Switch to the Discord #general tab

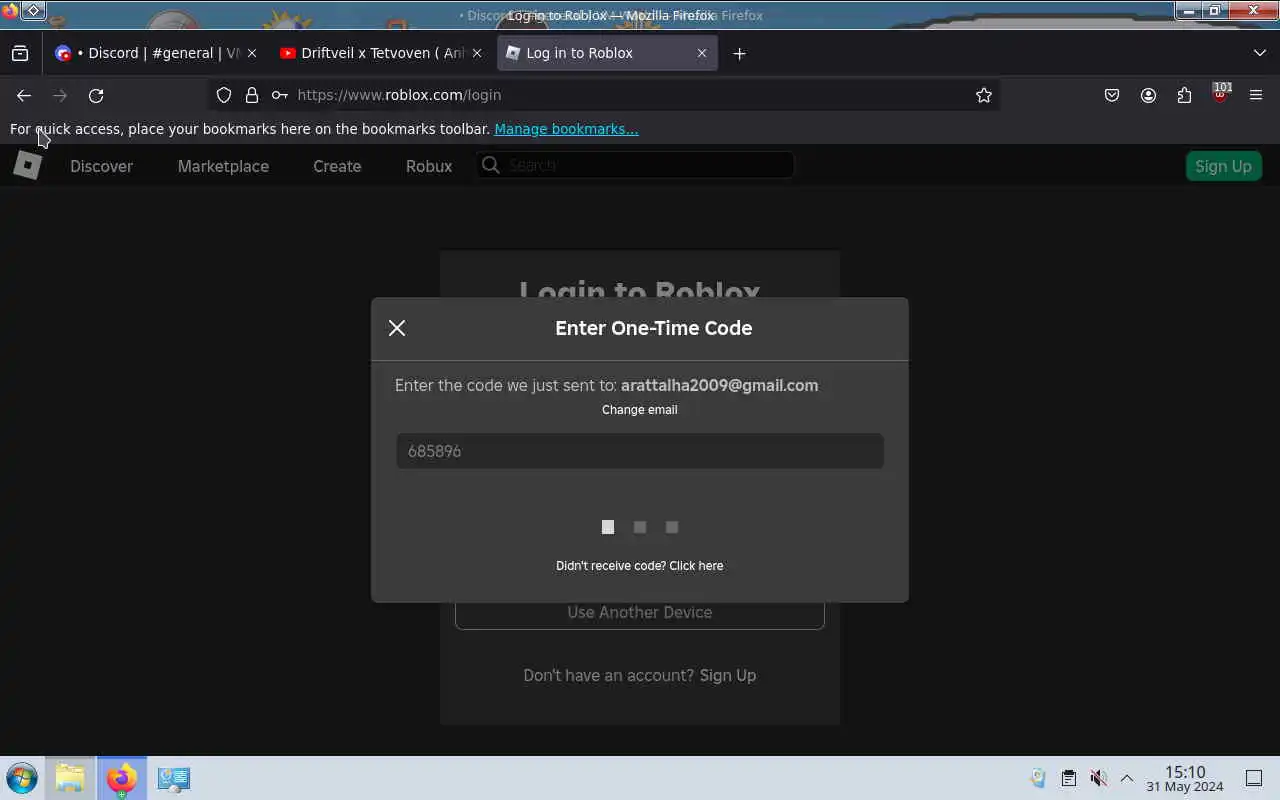tap(154, 53)
